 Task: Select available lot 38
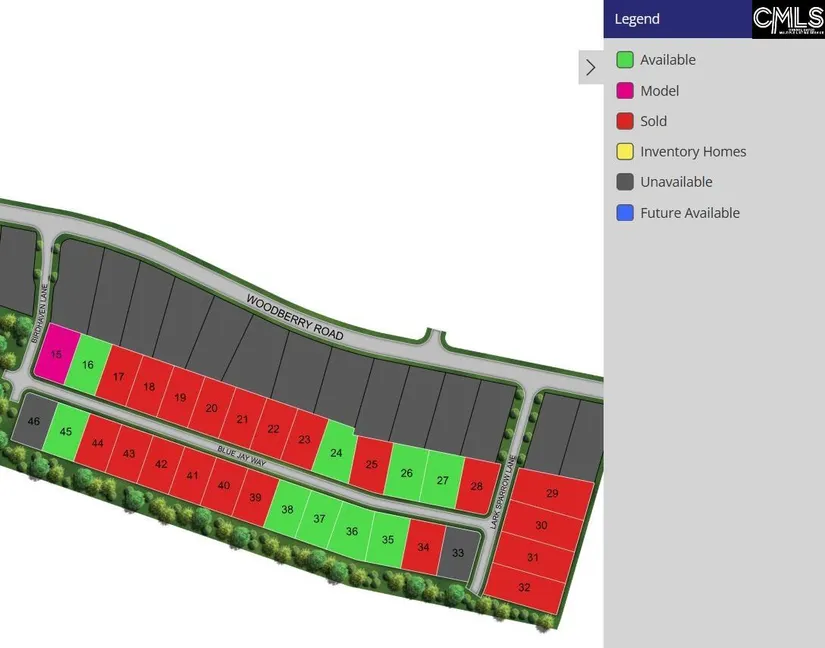[x=288, y=509]
